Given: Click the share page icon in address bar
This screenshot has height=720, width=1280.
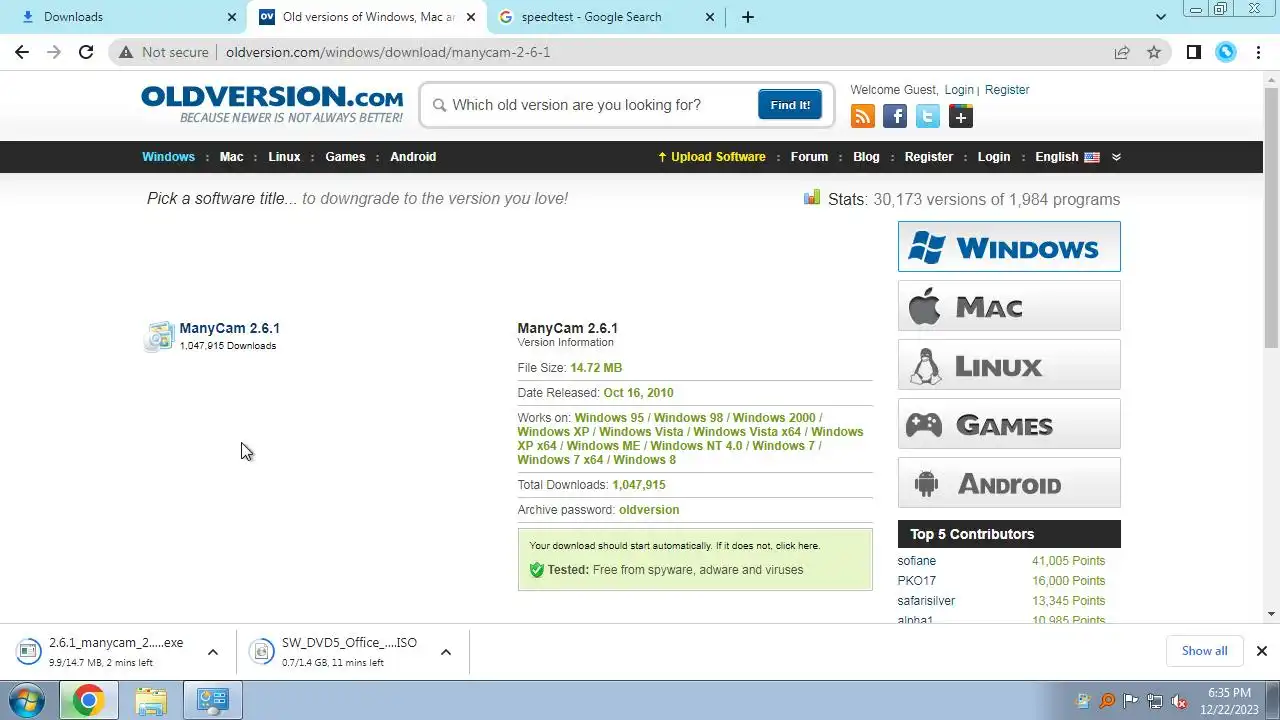Looking at the screenshot, I should click(1122, 52).
